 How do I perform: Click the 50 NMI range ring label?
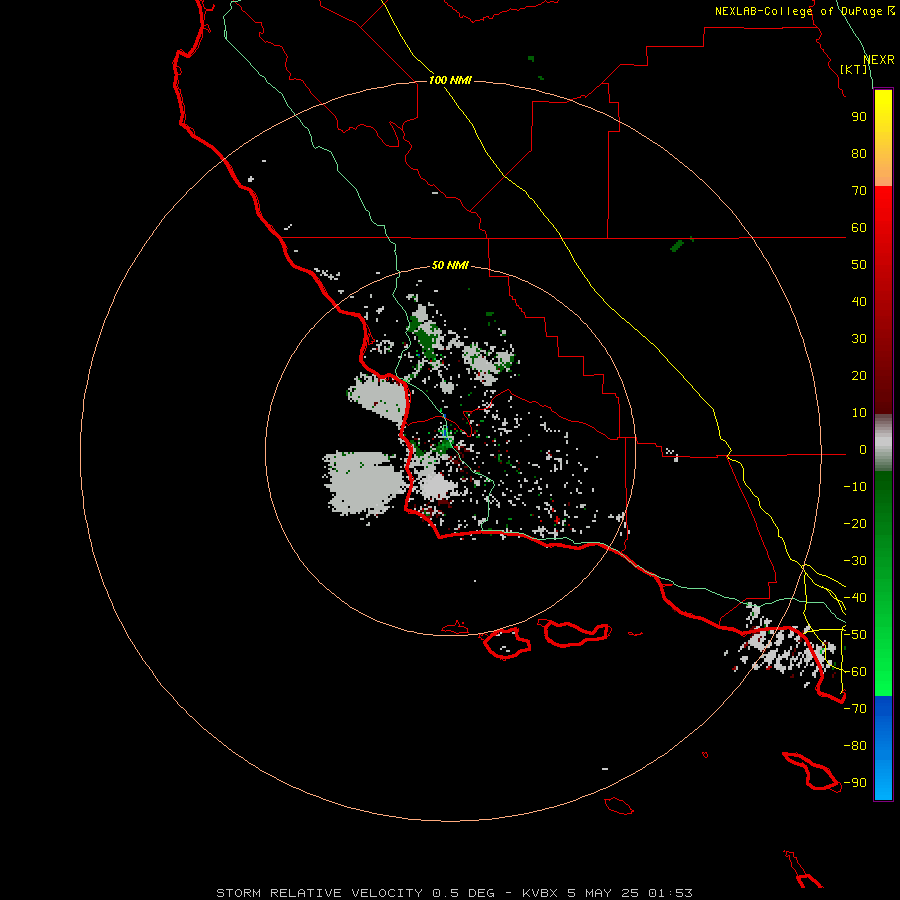tap(450, 265)
